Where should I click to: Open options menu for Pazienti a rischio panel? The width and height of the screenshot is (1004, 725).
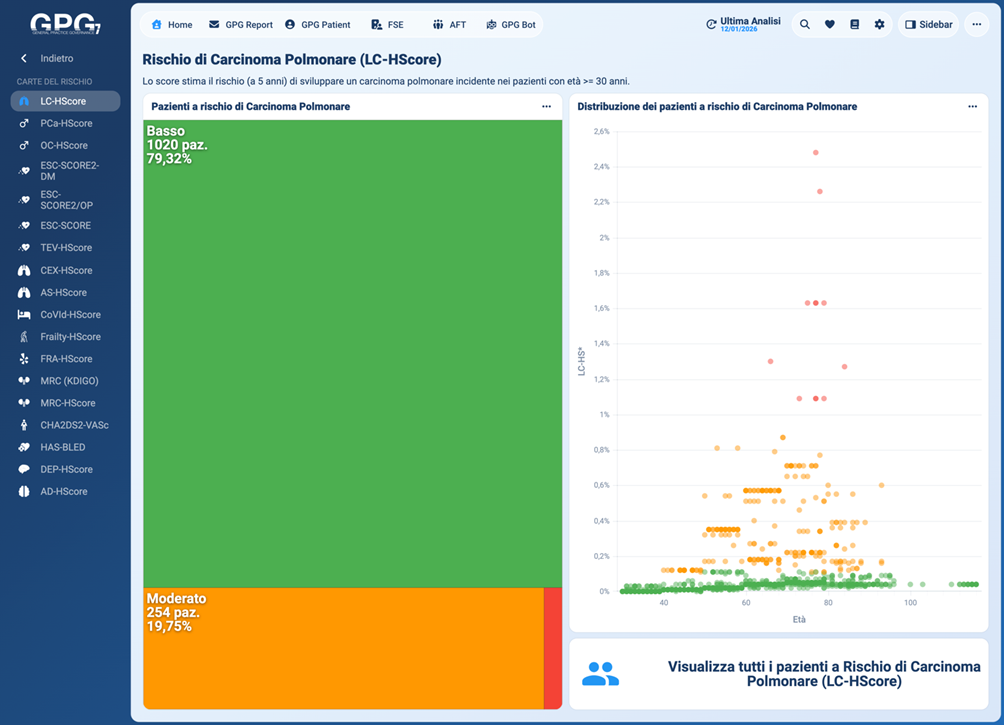pyautogui.click(x=546, y=107)
